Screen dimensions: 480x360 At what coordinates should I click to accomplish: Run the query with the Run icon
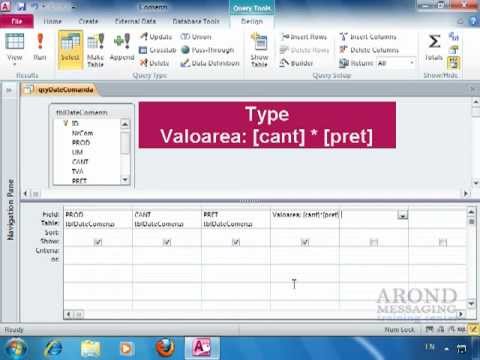40,47
